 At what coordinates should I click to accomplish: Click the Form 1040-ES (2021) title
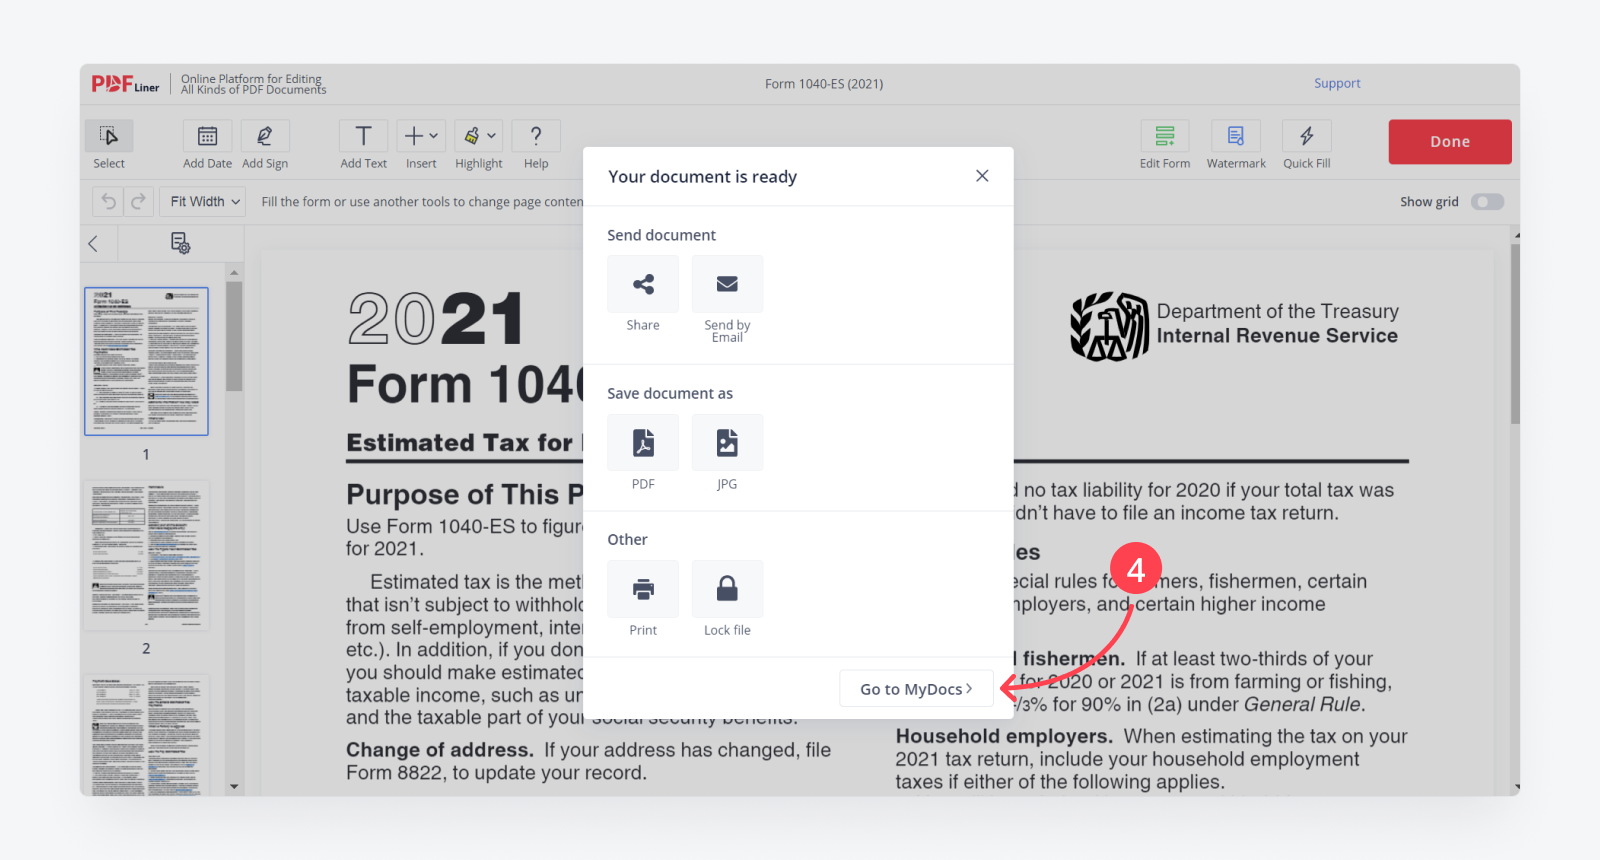pyautogui.click(x=824, y=84)
